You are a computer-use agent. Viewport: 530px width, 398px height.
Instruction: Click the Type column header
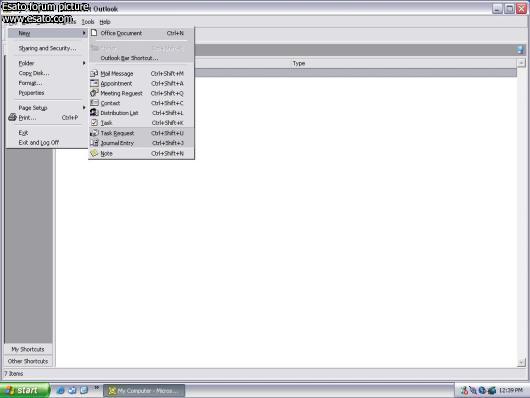pyautogui.click(x=299, y=63)
